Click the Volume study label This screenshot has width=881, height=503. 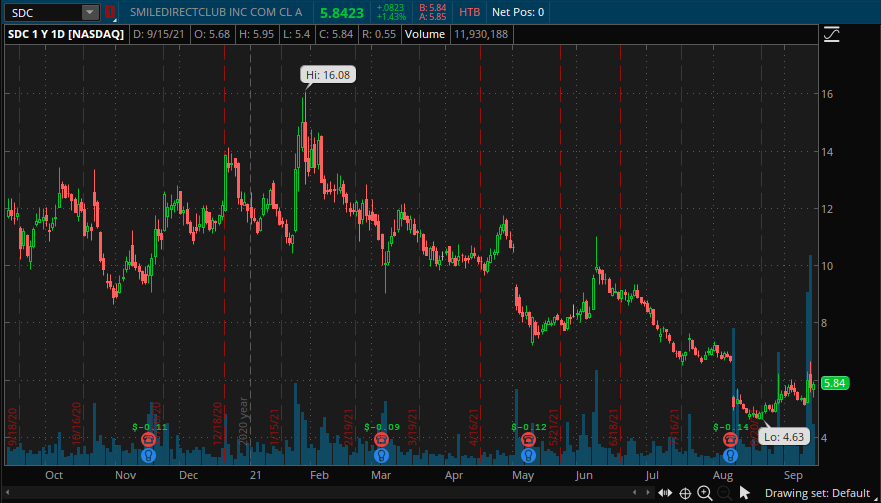click(x=425, y=34)
